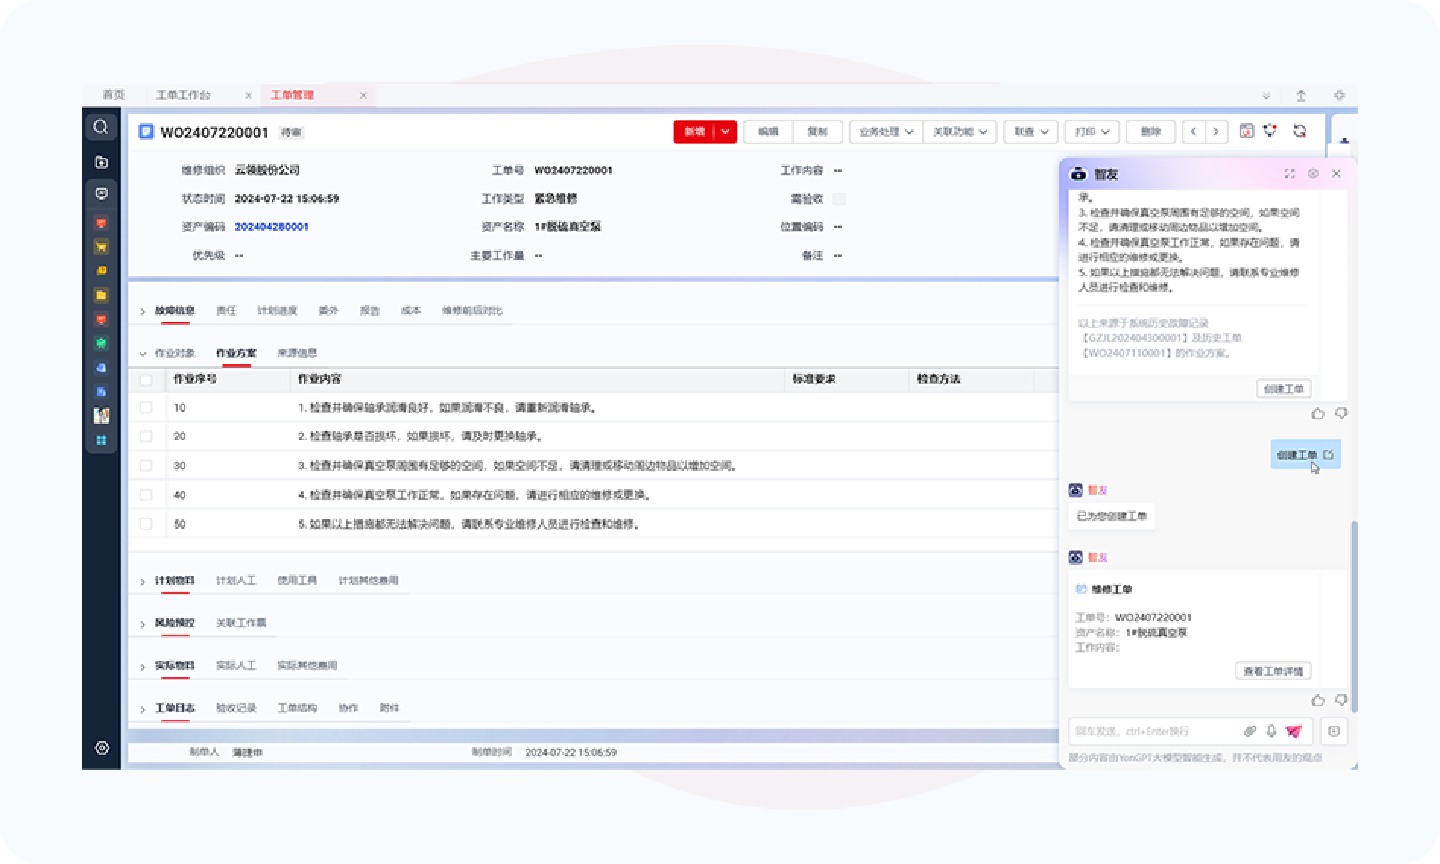1440x864 pixels.
Task: Check the box for row 10
Action: 146,408
